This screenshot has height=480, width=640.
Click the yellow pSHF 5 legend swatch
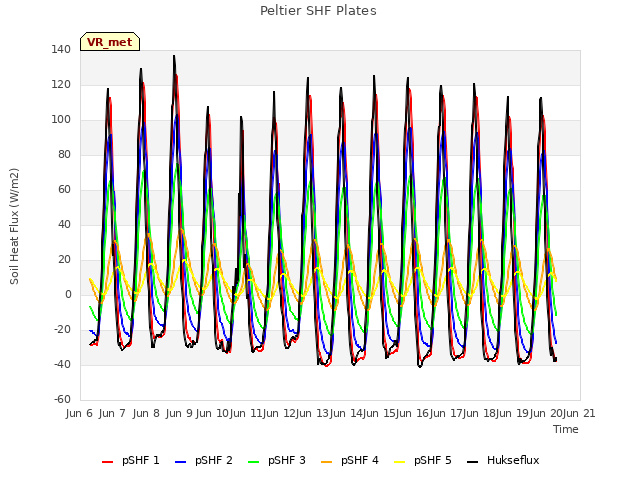tap(400, 462)
